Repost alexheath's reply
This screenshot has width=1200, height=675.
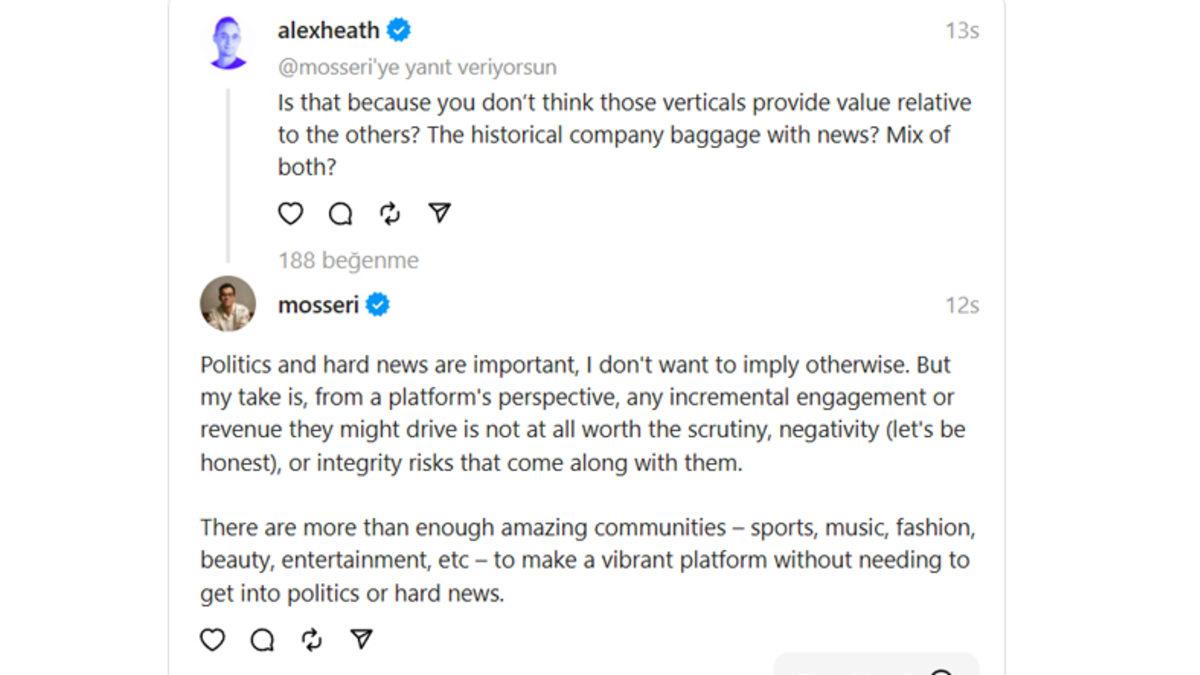(x=390, y=213)
